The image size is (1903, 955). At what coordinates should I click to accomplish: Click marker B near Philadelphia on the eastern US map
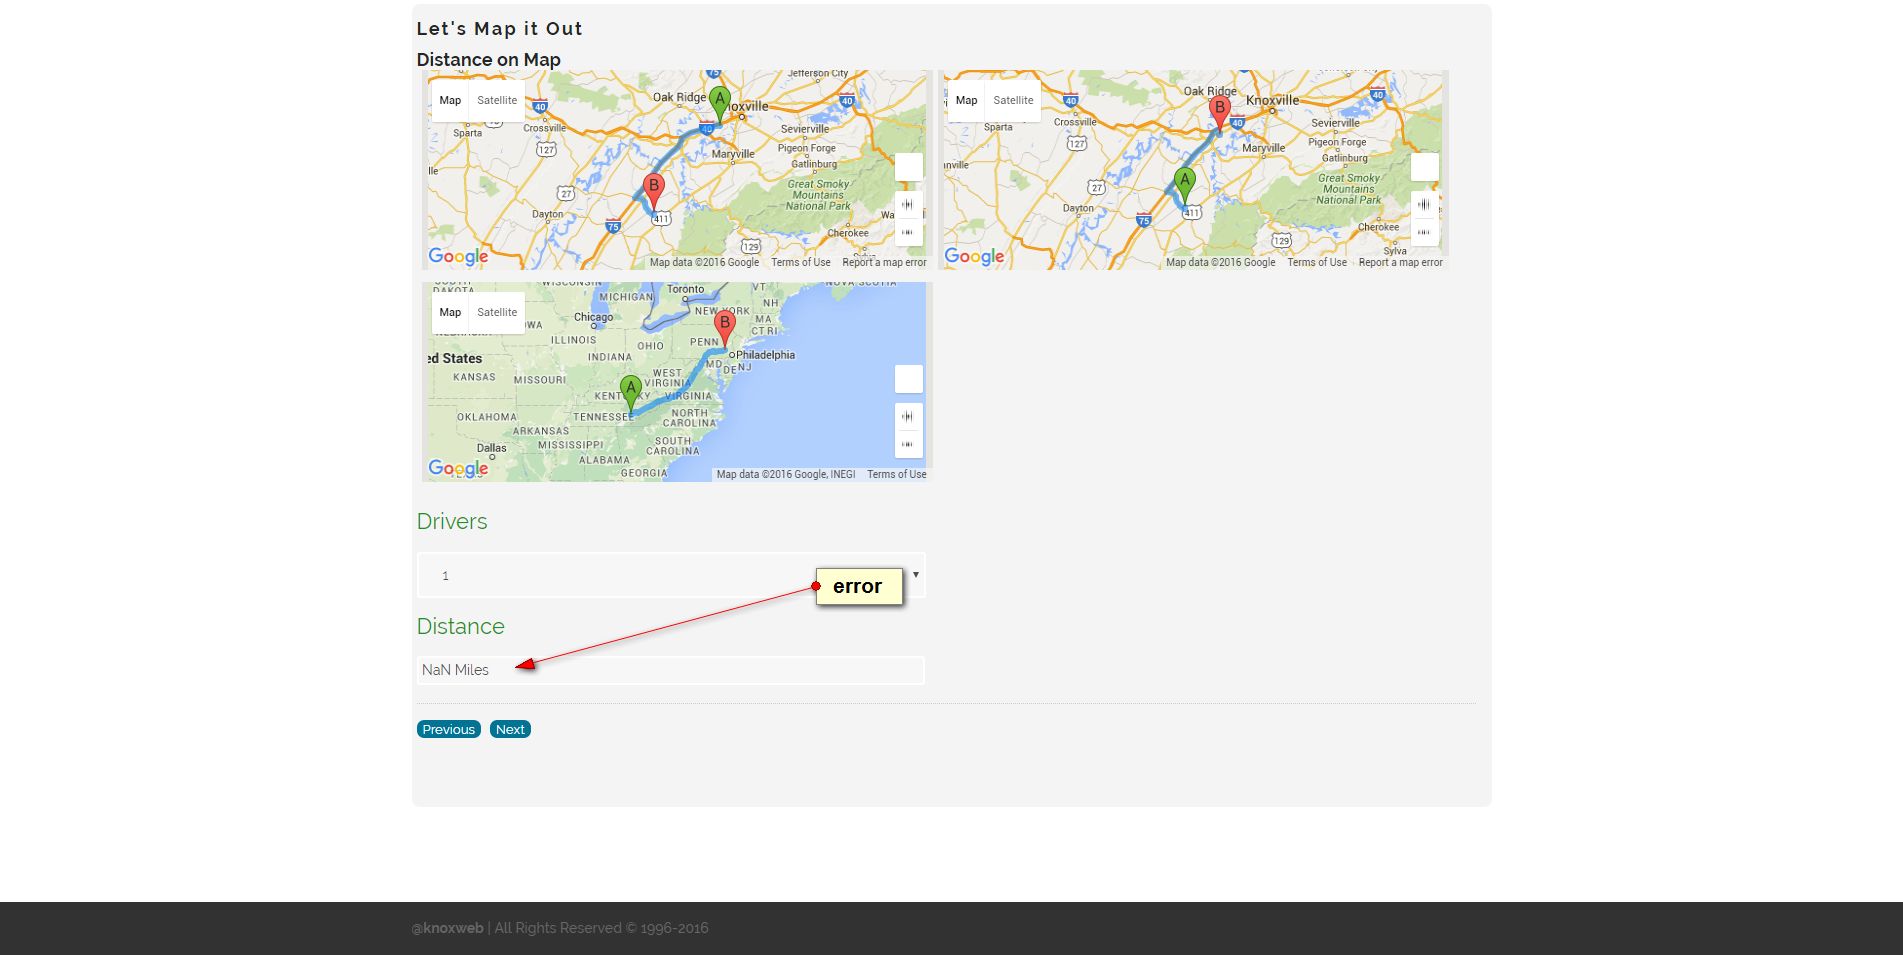(725, 330)
